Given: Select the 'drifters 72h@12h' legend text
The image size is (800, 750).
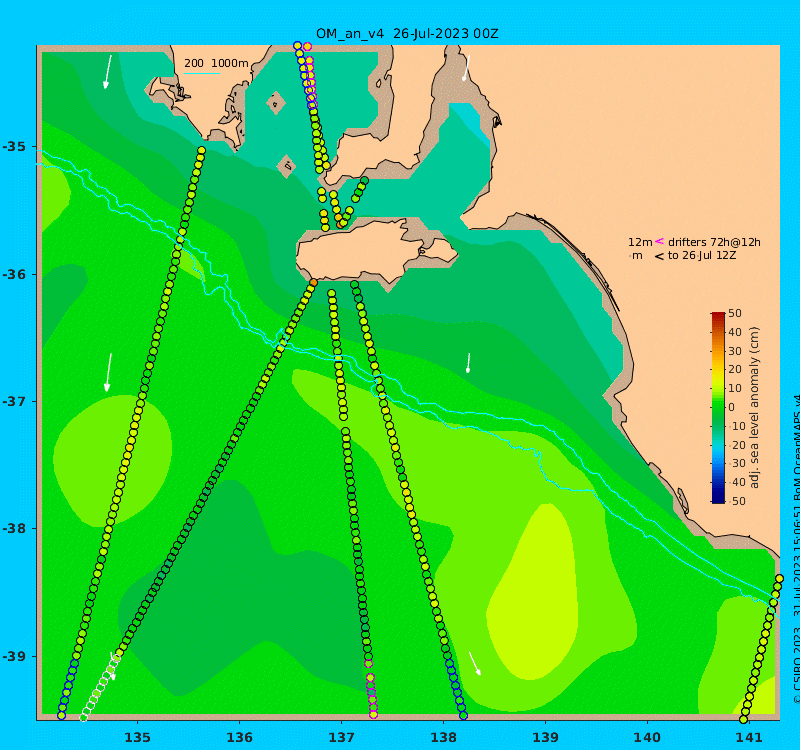Looking at the screenshot, I should 714,242.
